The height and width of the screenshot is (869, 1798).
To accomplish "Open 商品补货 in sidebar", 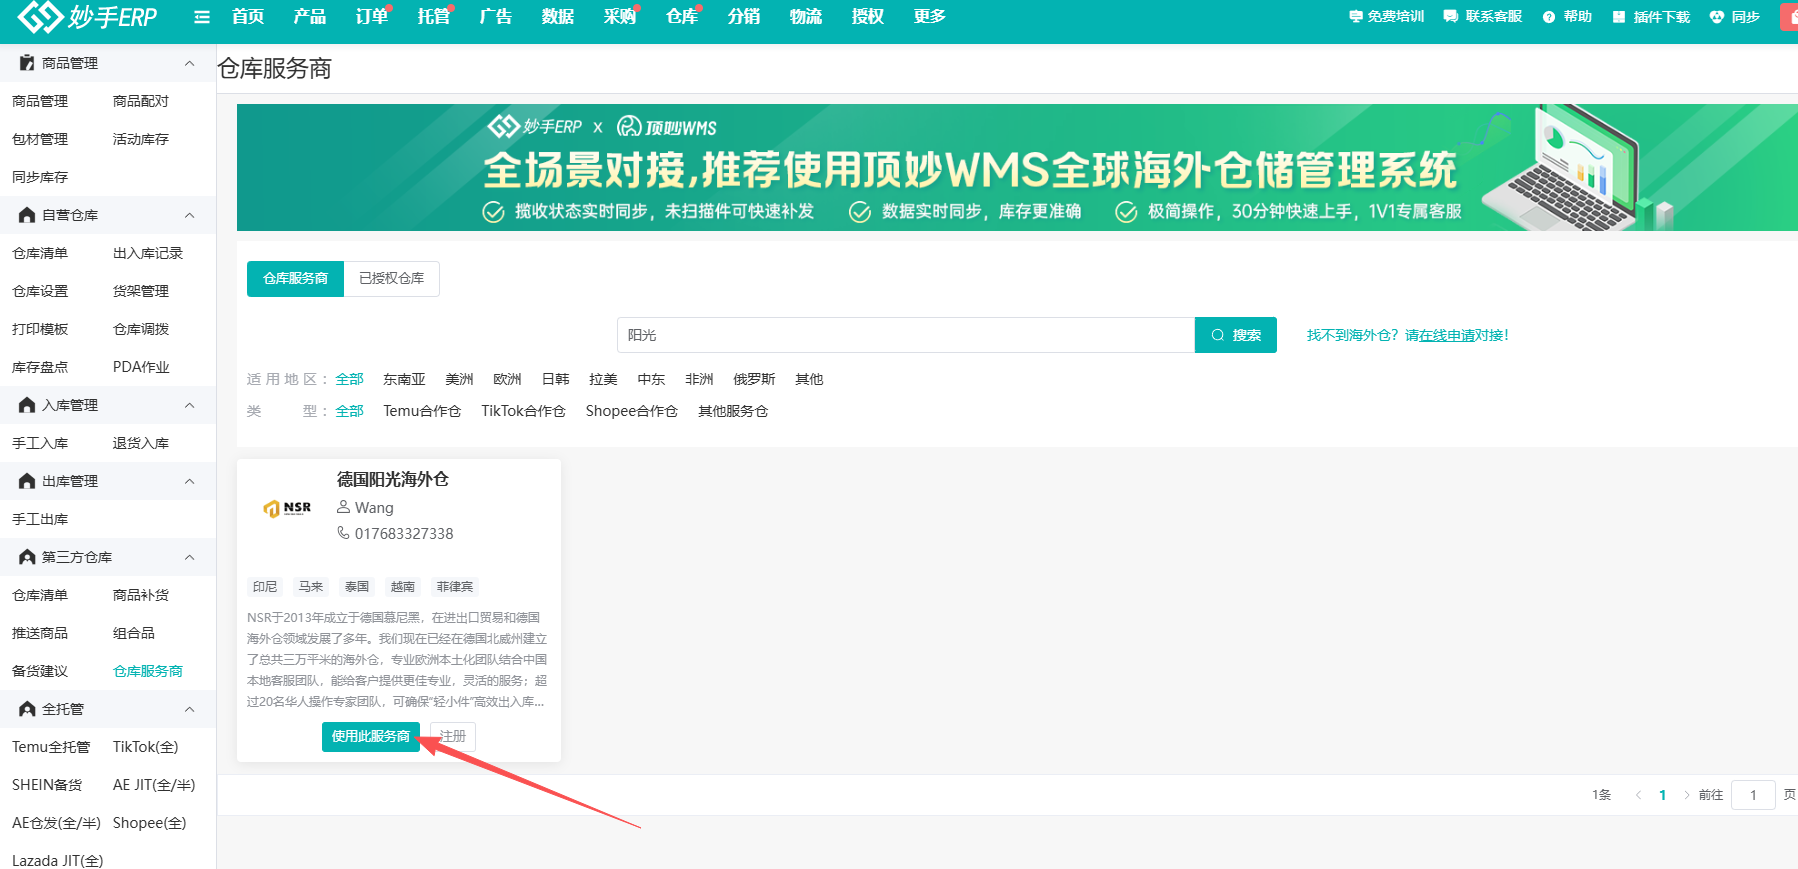I will click(x=141, y=595).
